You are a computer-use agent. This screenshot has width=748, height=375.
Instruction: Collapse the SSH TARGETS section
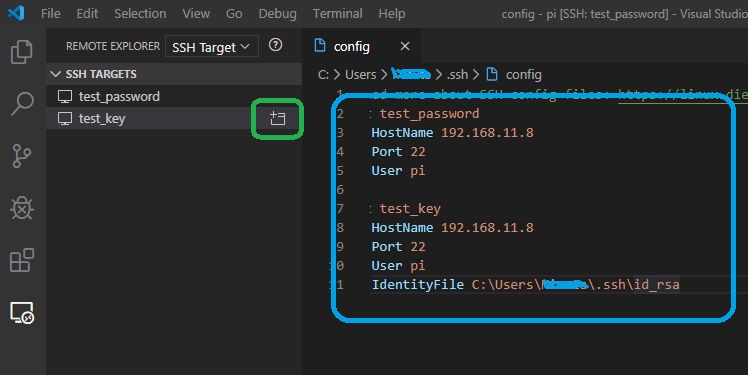(x=174, y=74)
